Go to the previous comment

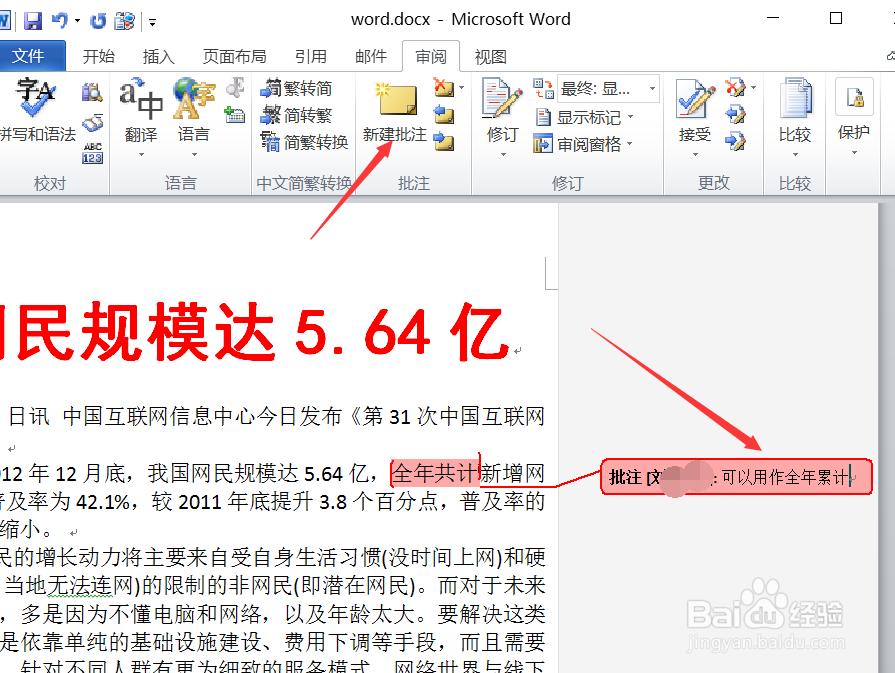pyautogui.click(x=444, y=114)
